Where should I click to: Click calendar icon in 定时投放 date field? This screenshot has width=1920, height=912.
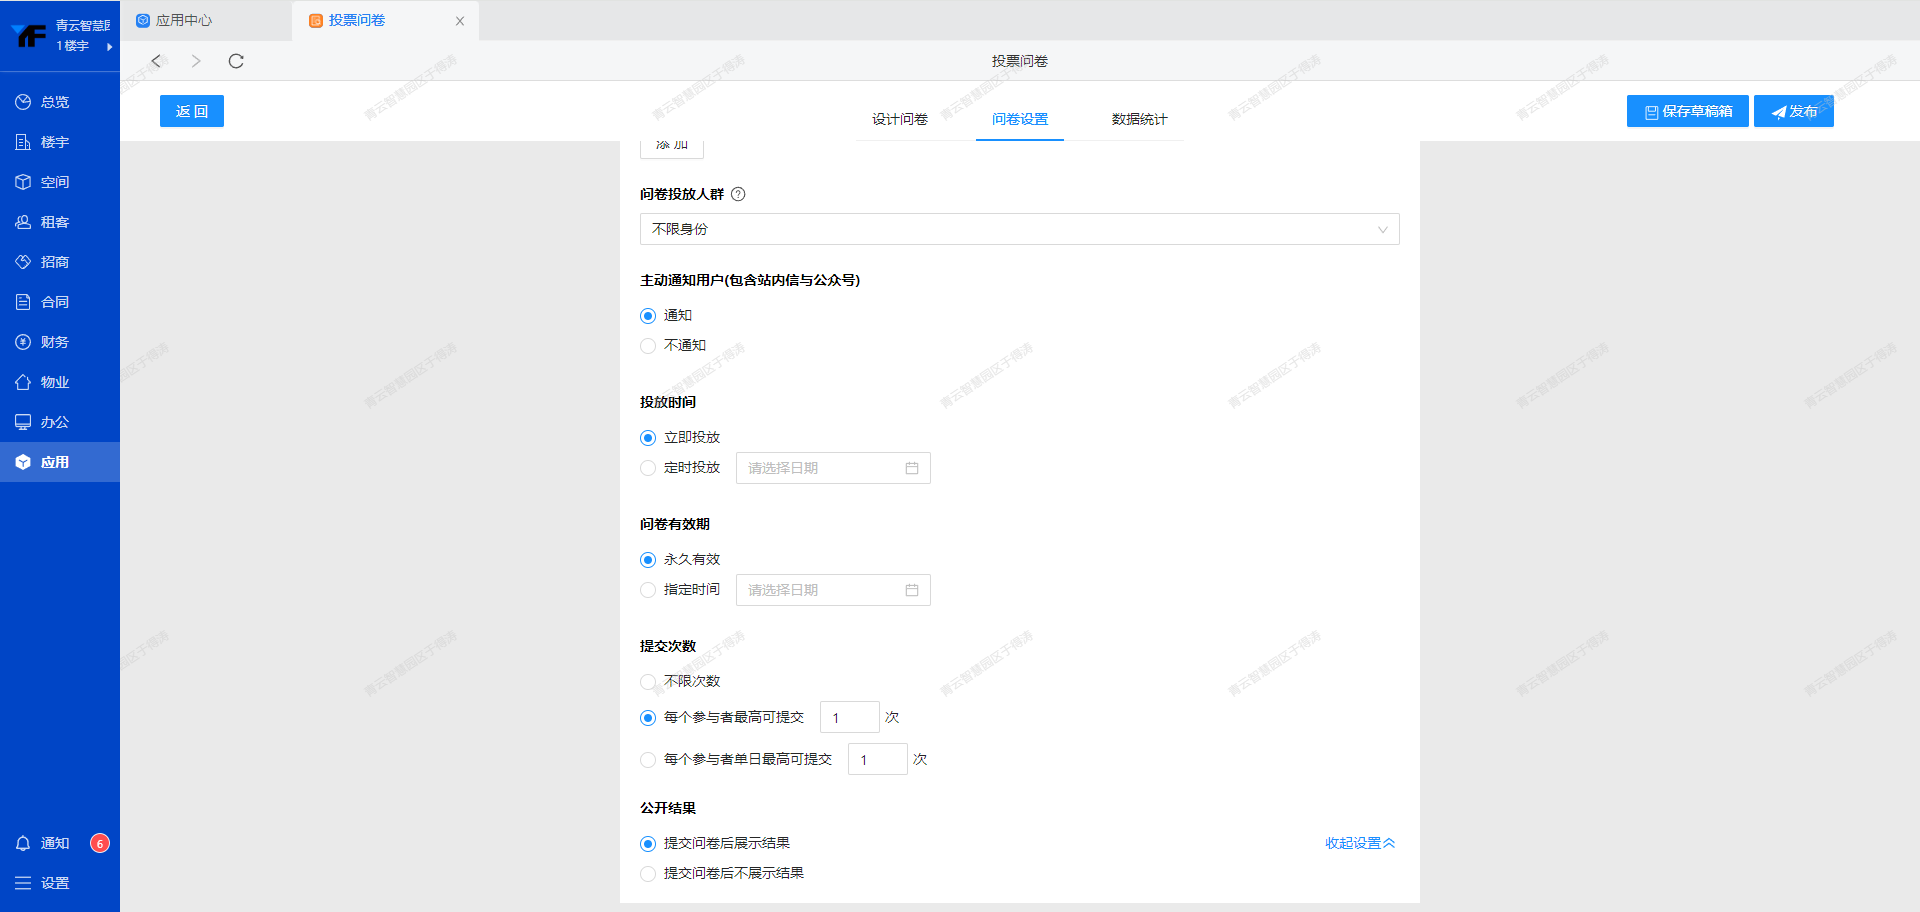pyautogui.click(x=911, y=468)
